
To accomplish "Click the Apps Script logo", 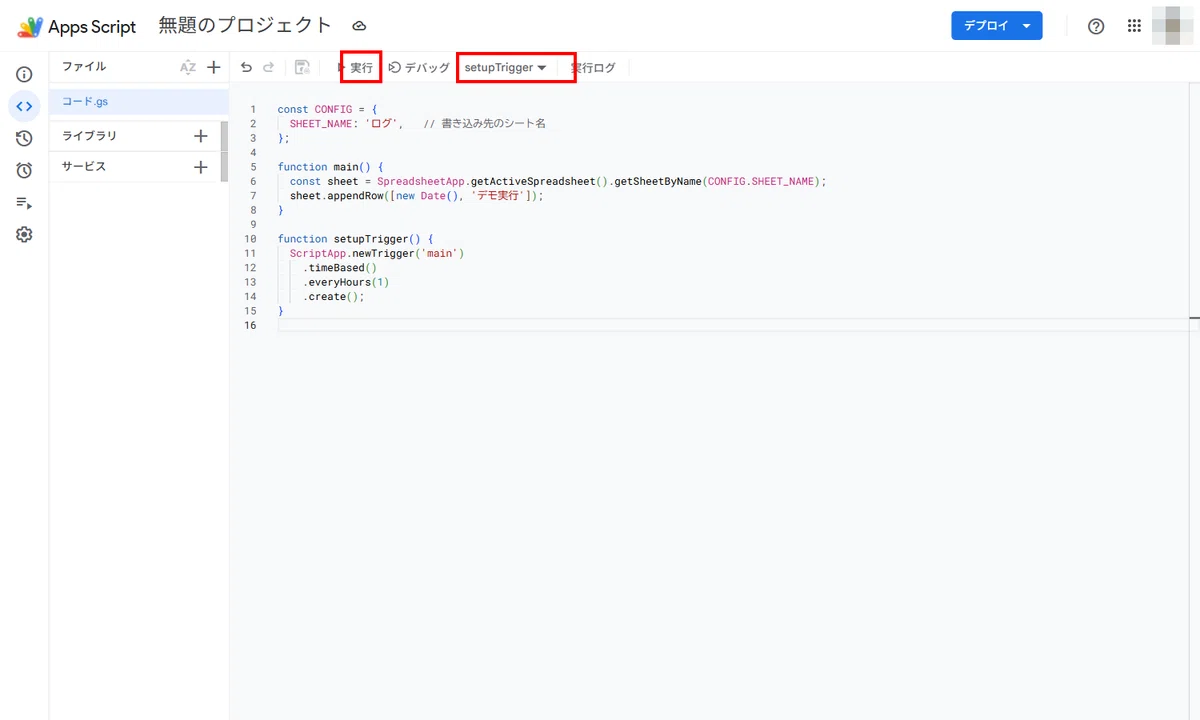I will tap(30, 27).
